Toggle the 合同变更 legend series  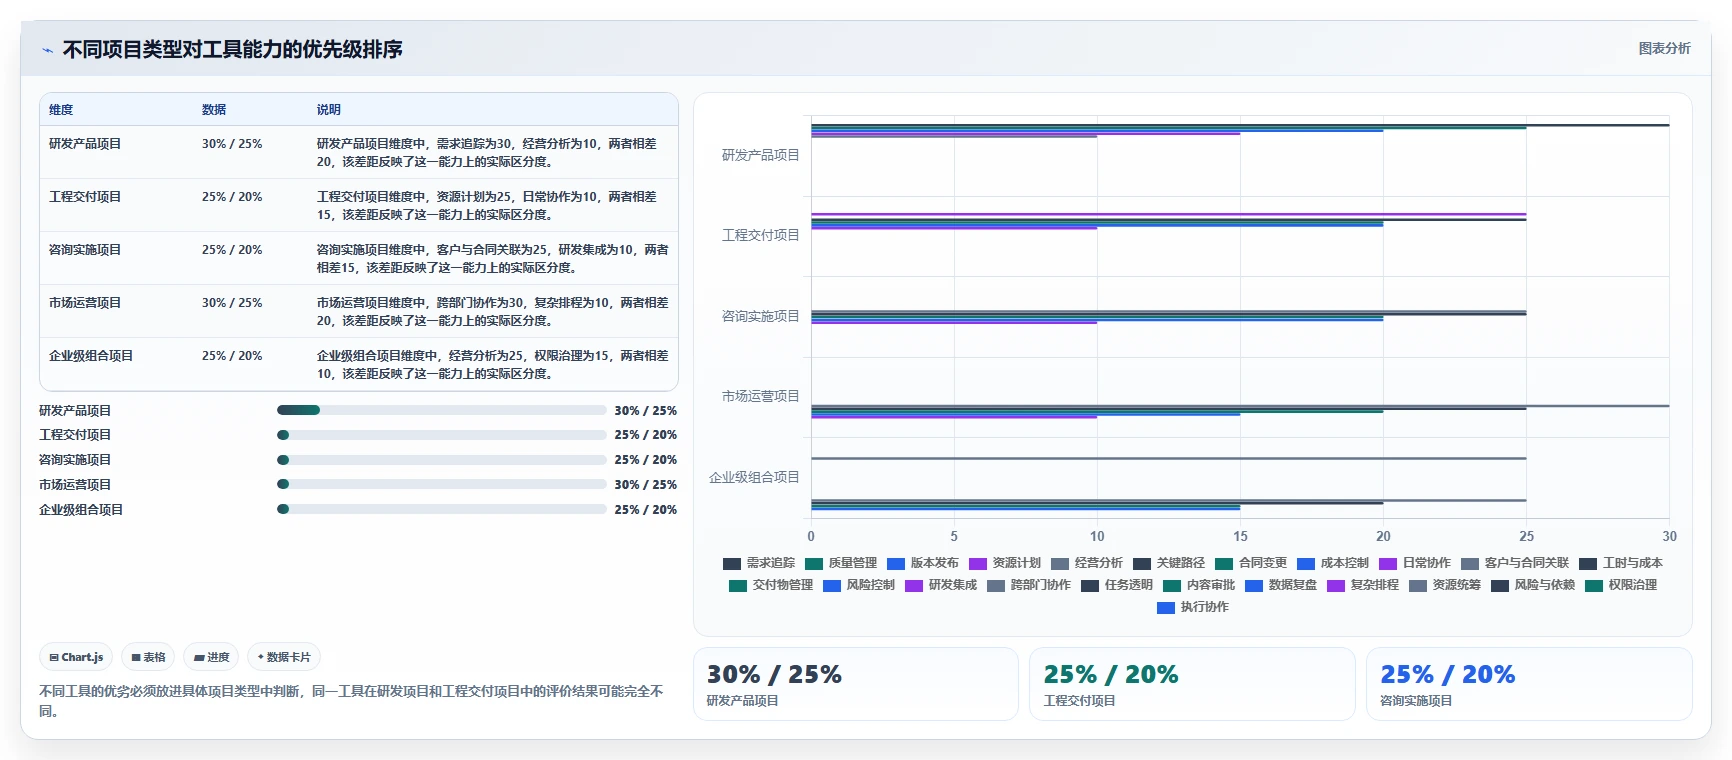1251,563
